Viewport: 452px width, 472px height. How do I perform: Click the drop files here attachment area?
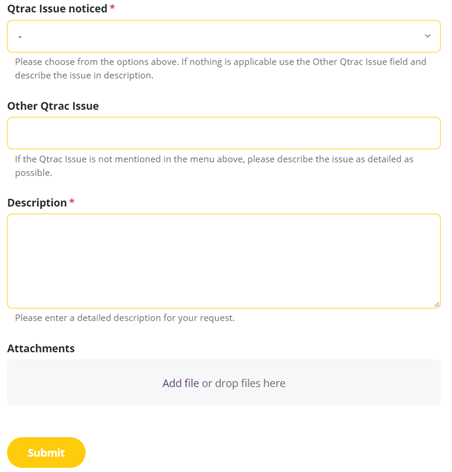tap(224, 383)
